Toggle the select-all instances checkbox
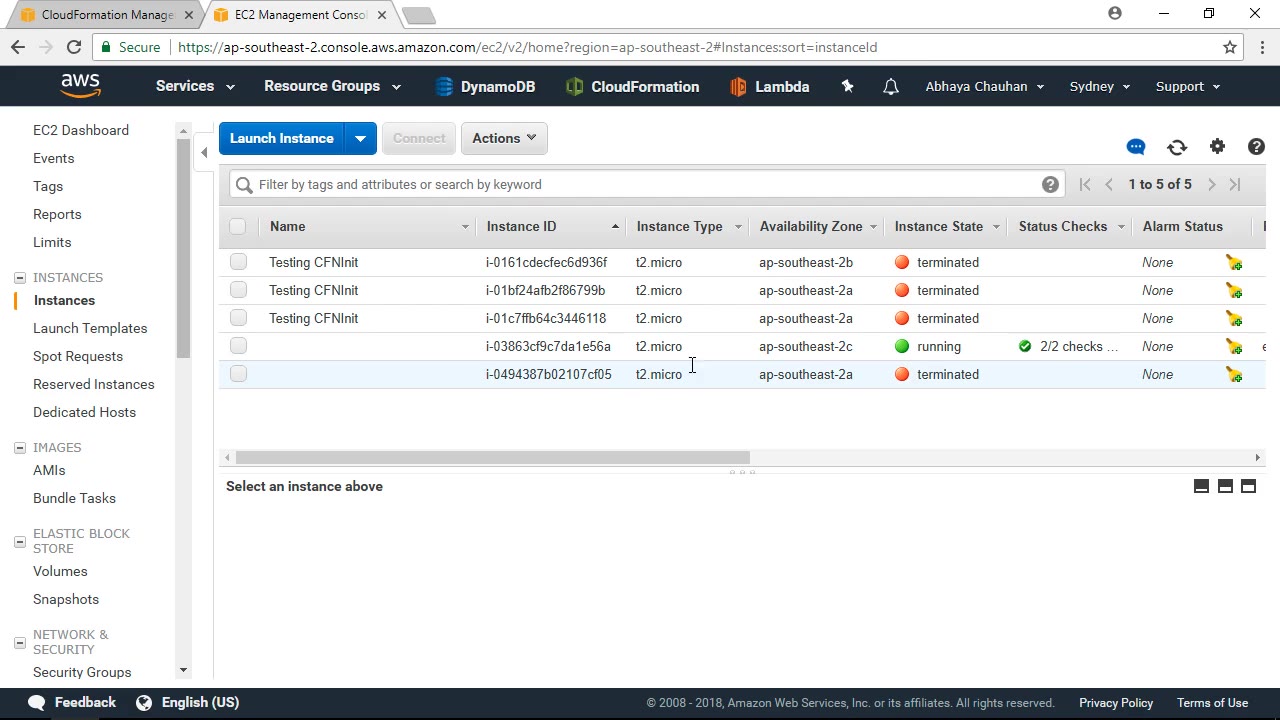 pos(238,226)
